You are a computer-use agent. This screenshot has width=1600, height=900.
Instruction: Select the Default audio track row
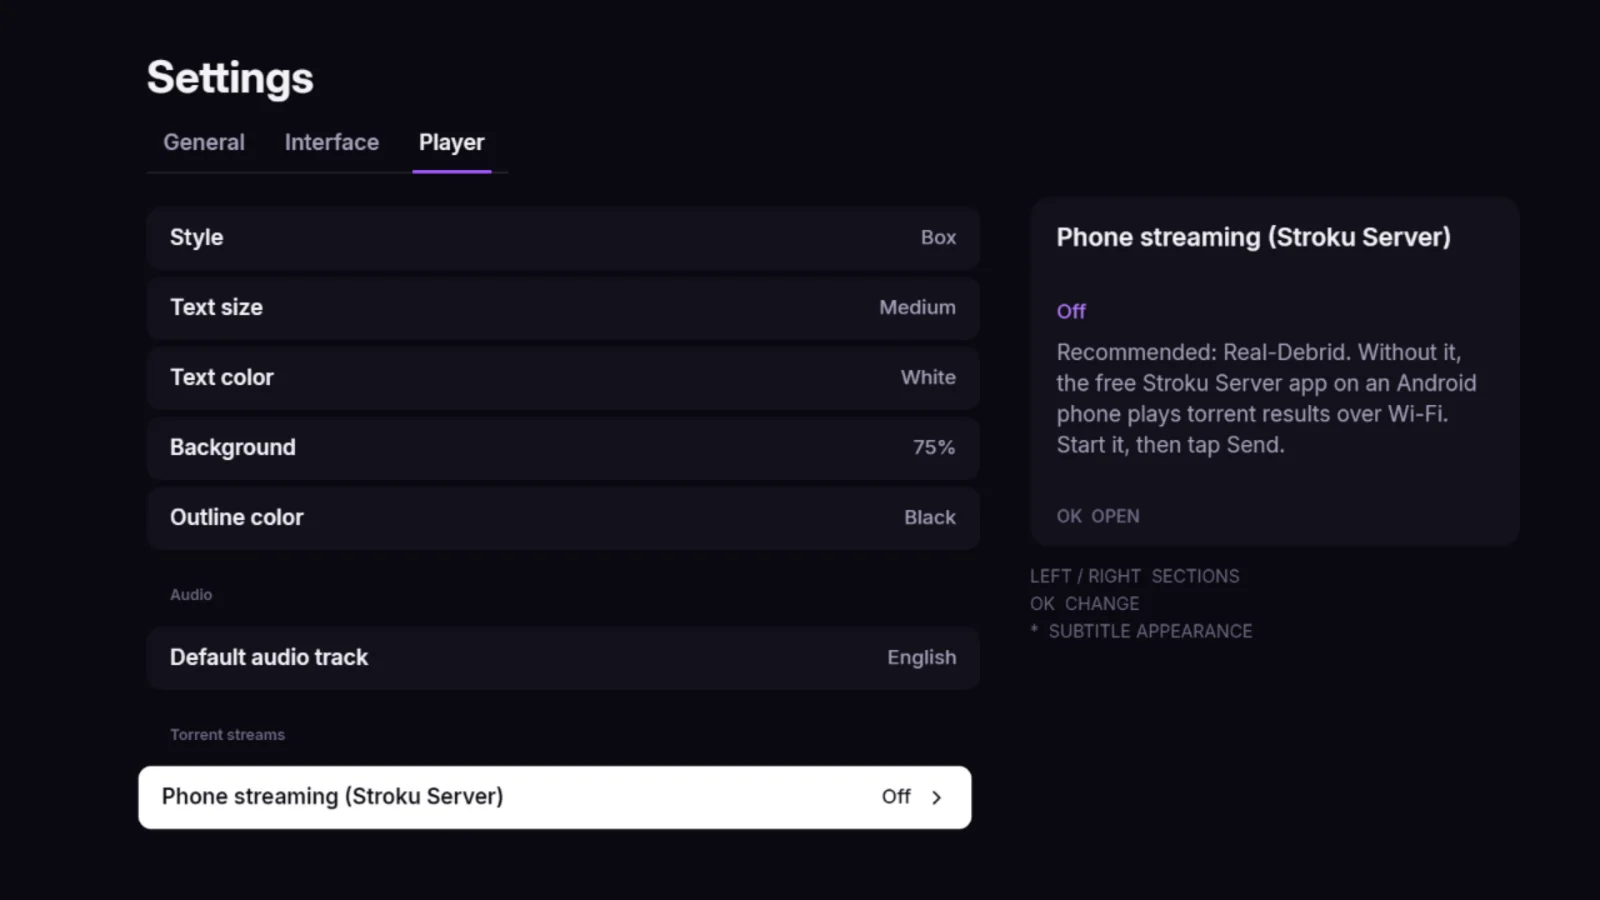click(x=563, y=658)
